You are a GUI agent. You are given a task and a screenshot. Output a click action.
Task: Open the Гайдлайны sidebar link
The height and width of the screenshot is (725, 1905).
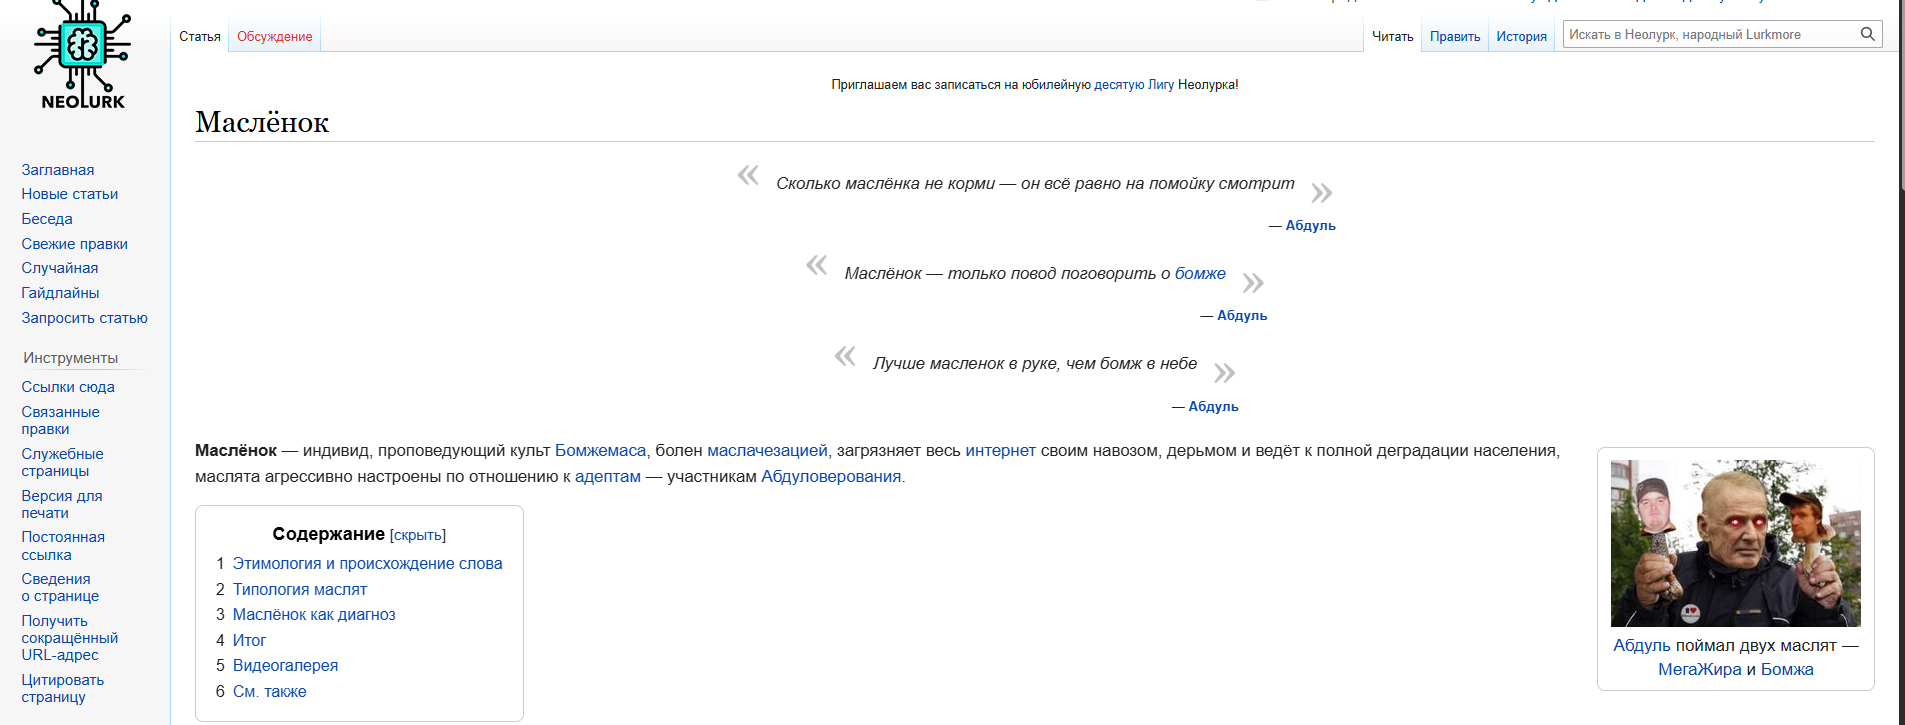(x=60, y=293)
